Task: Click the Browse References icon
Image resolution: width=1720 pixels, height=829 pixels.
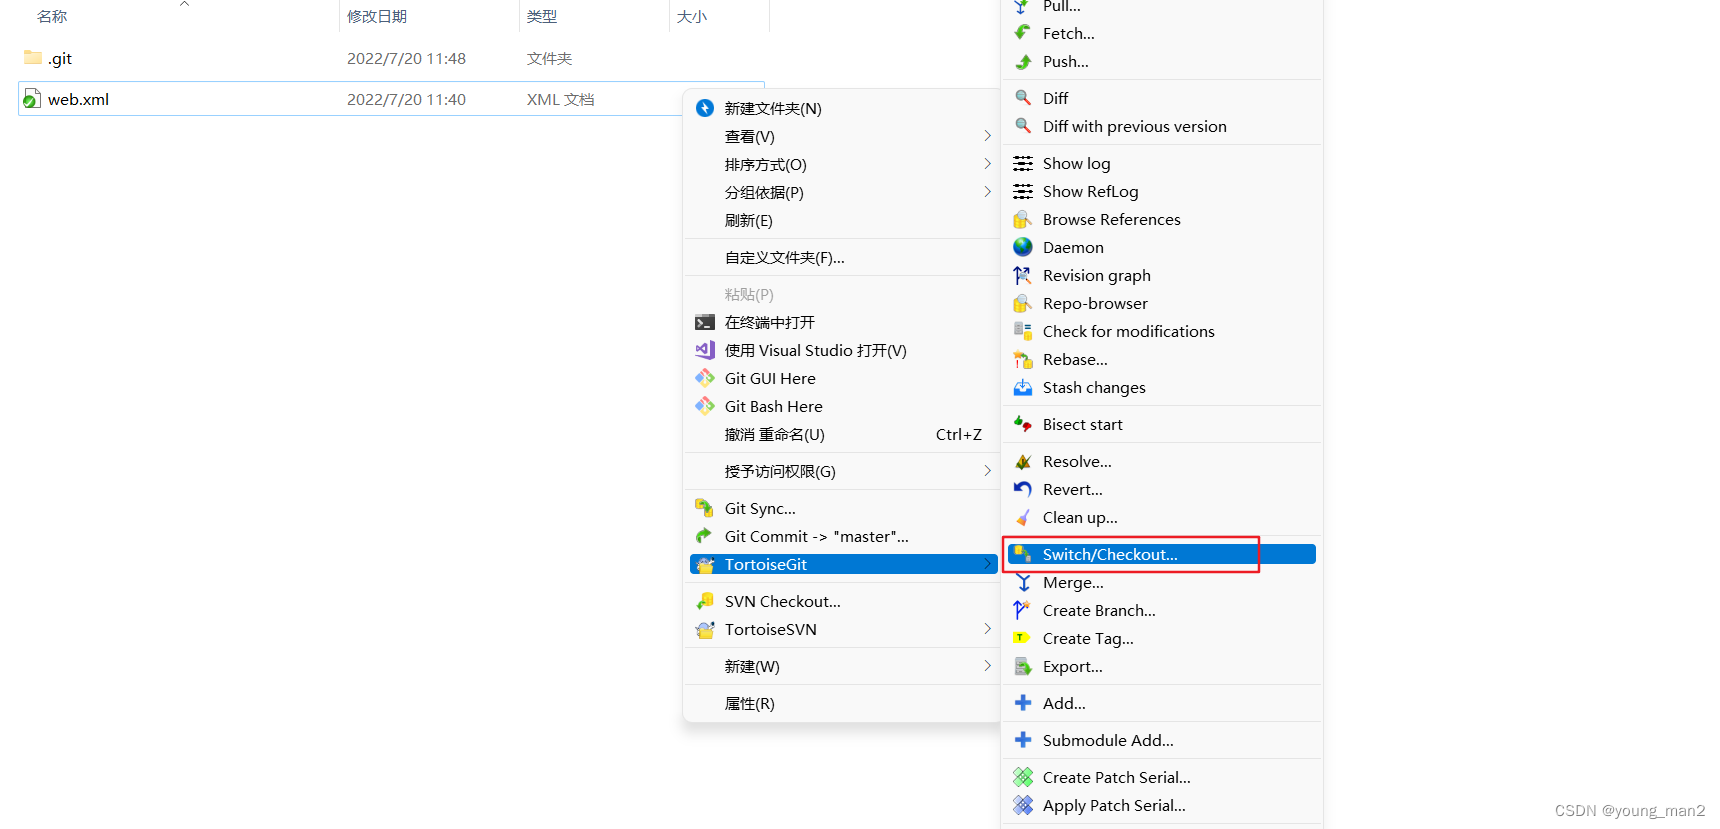Action: 1023,219
